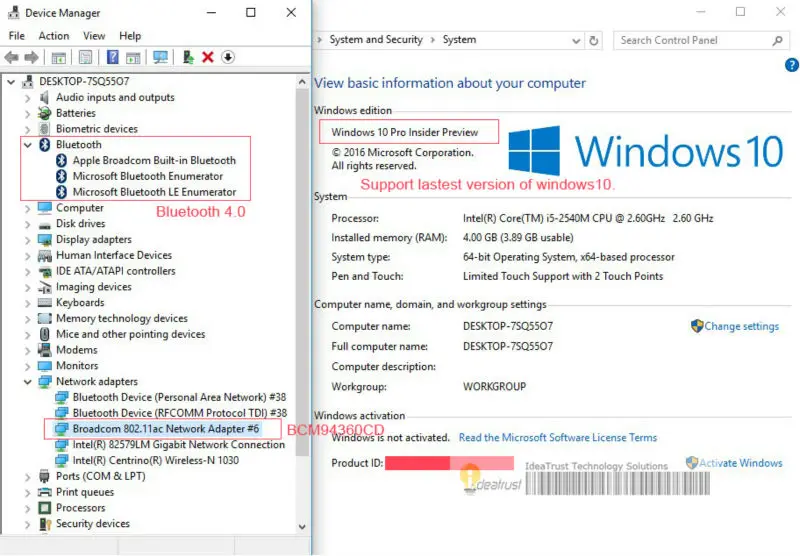Click the Audio inputs and outputs speaker icon
The width and height of the screenshot is (800, 556).
pos(45,97)
